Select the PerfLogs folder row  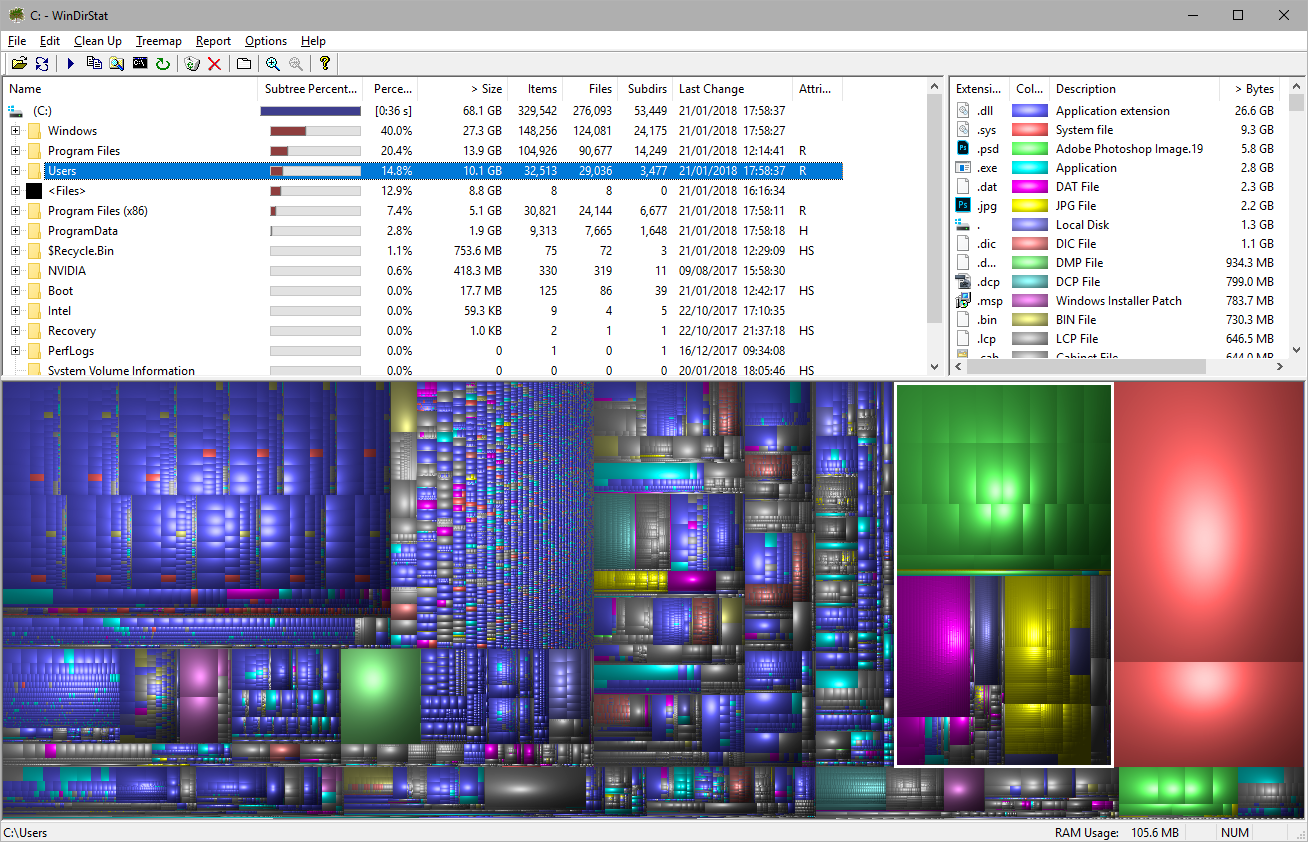(x=424, y=351)
